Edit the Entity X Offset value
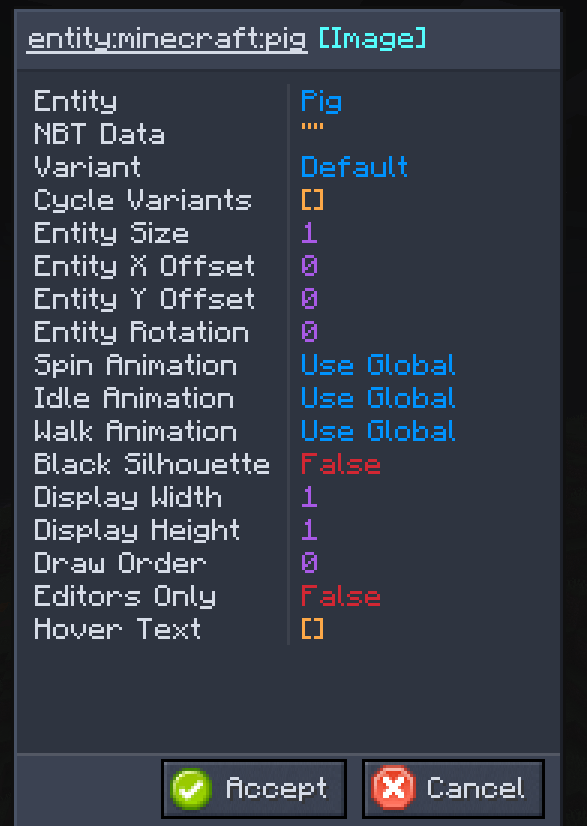Image resolution: width=587 pixels, height=826 pixels. pos(309,266)
